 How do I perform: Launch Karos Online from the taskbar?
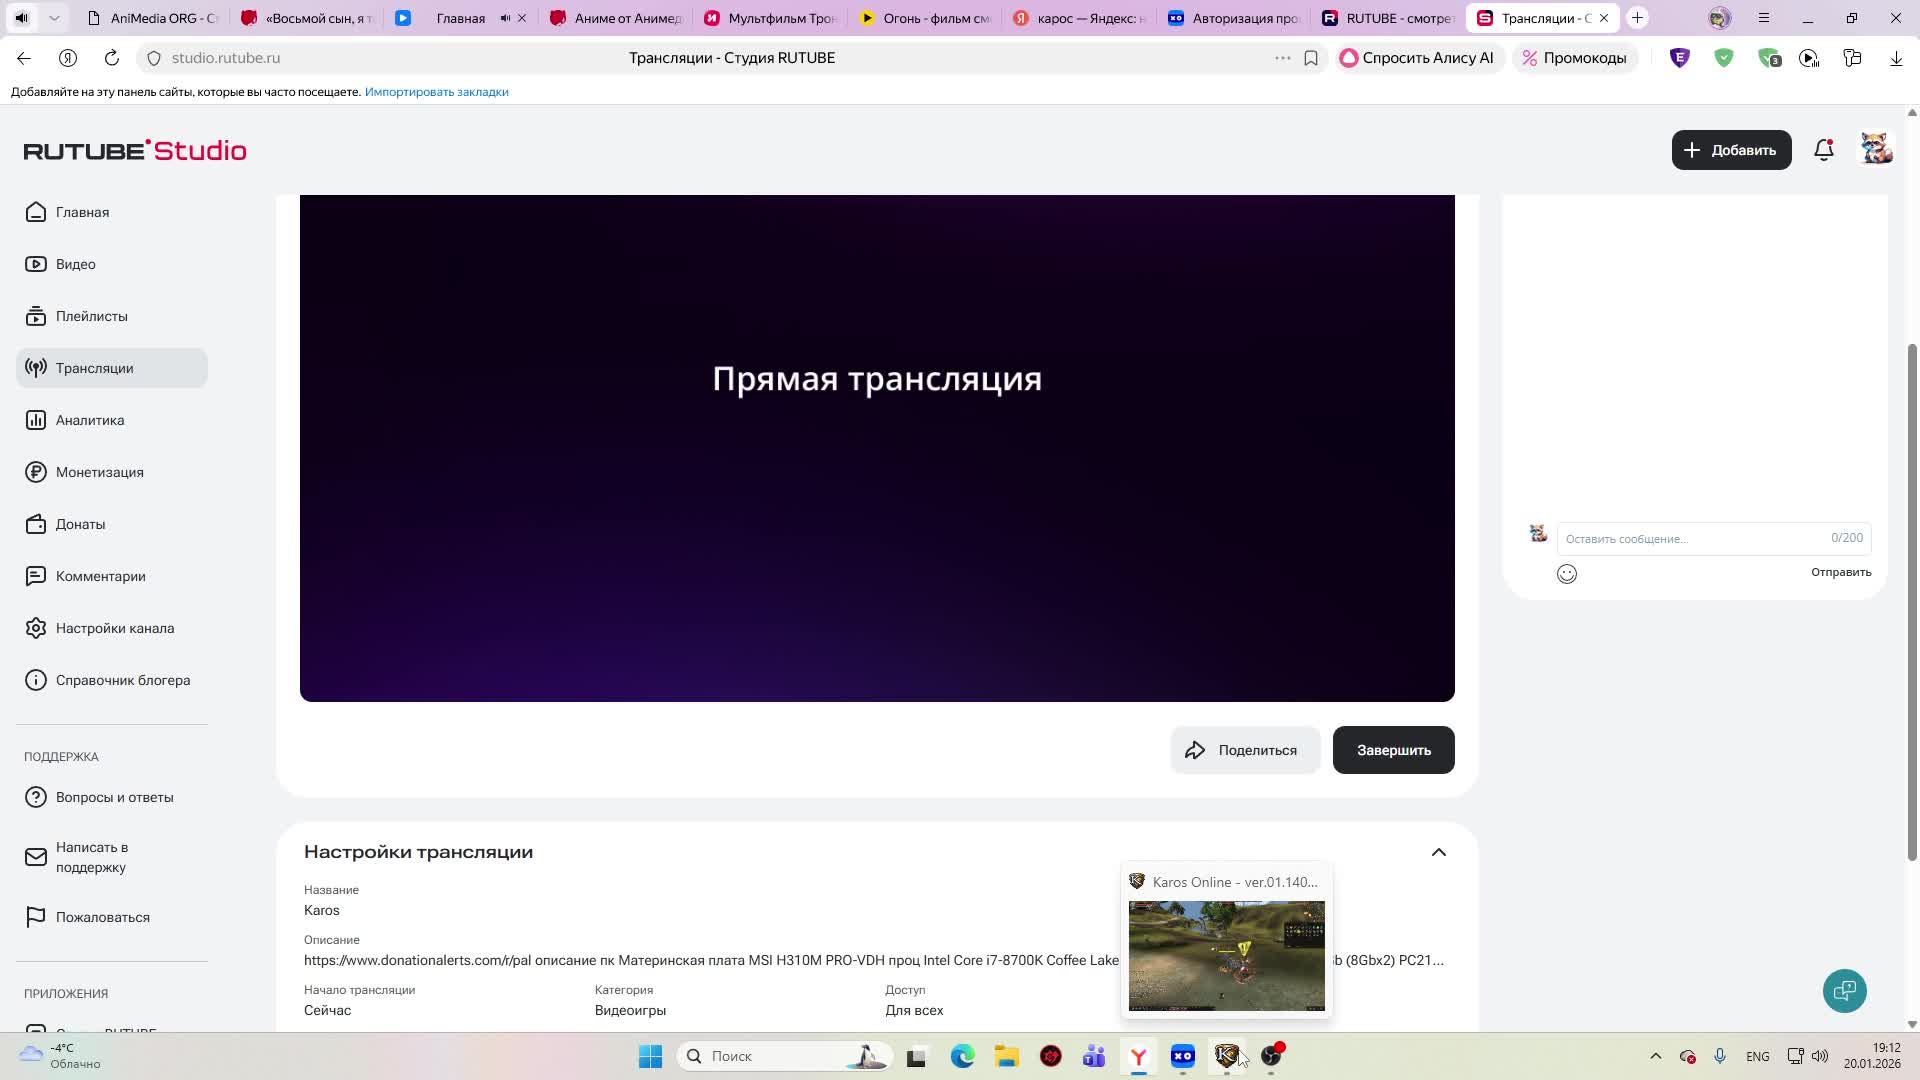tap(1227, 1056)
